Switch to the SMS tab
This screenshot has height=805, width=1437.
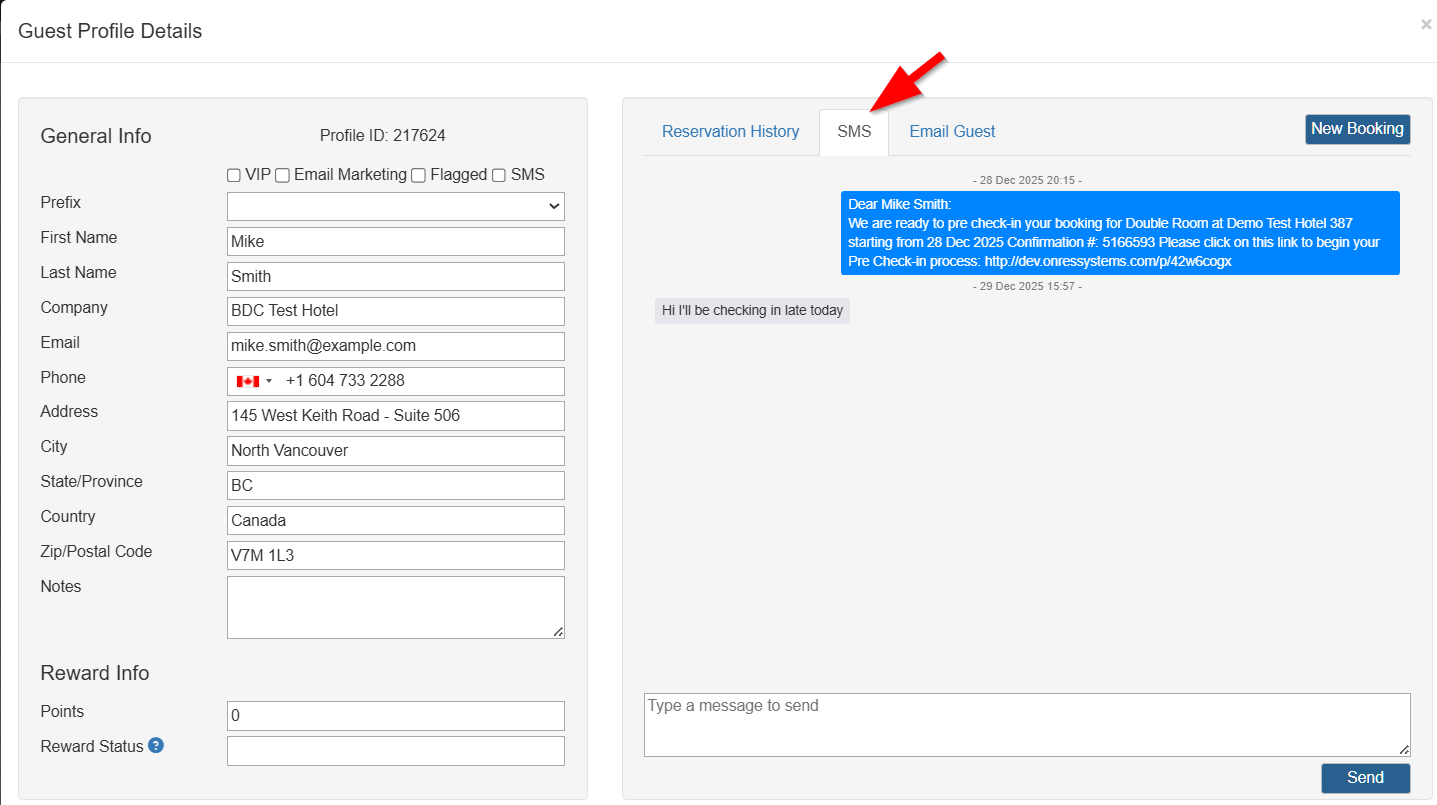pyautogui.click(x=854, y=132)
